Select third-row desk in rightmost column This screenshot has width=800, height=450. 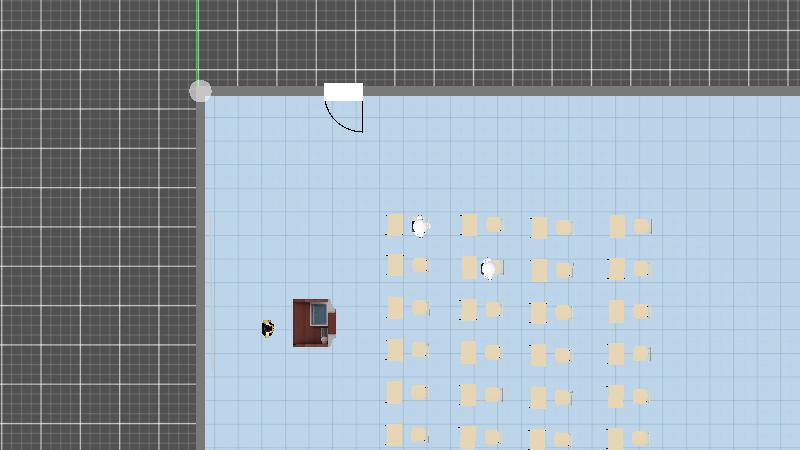[617, 311]
